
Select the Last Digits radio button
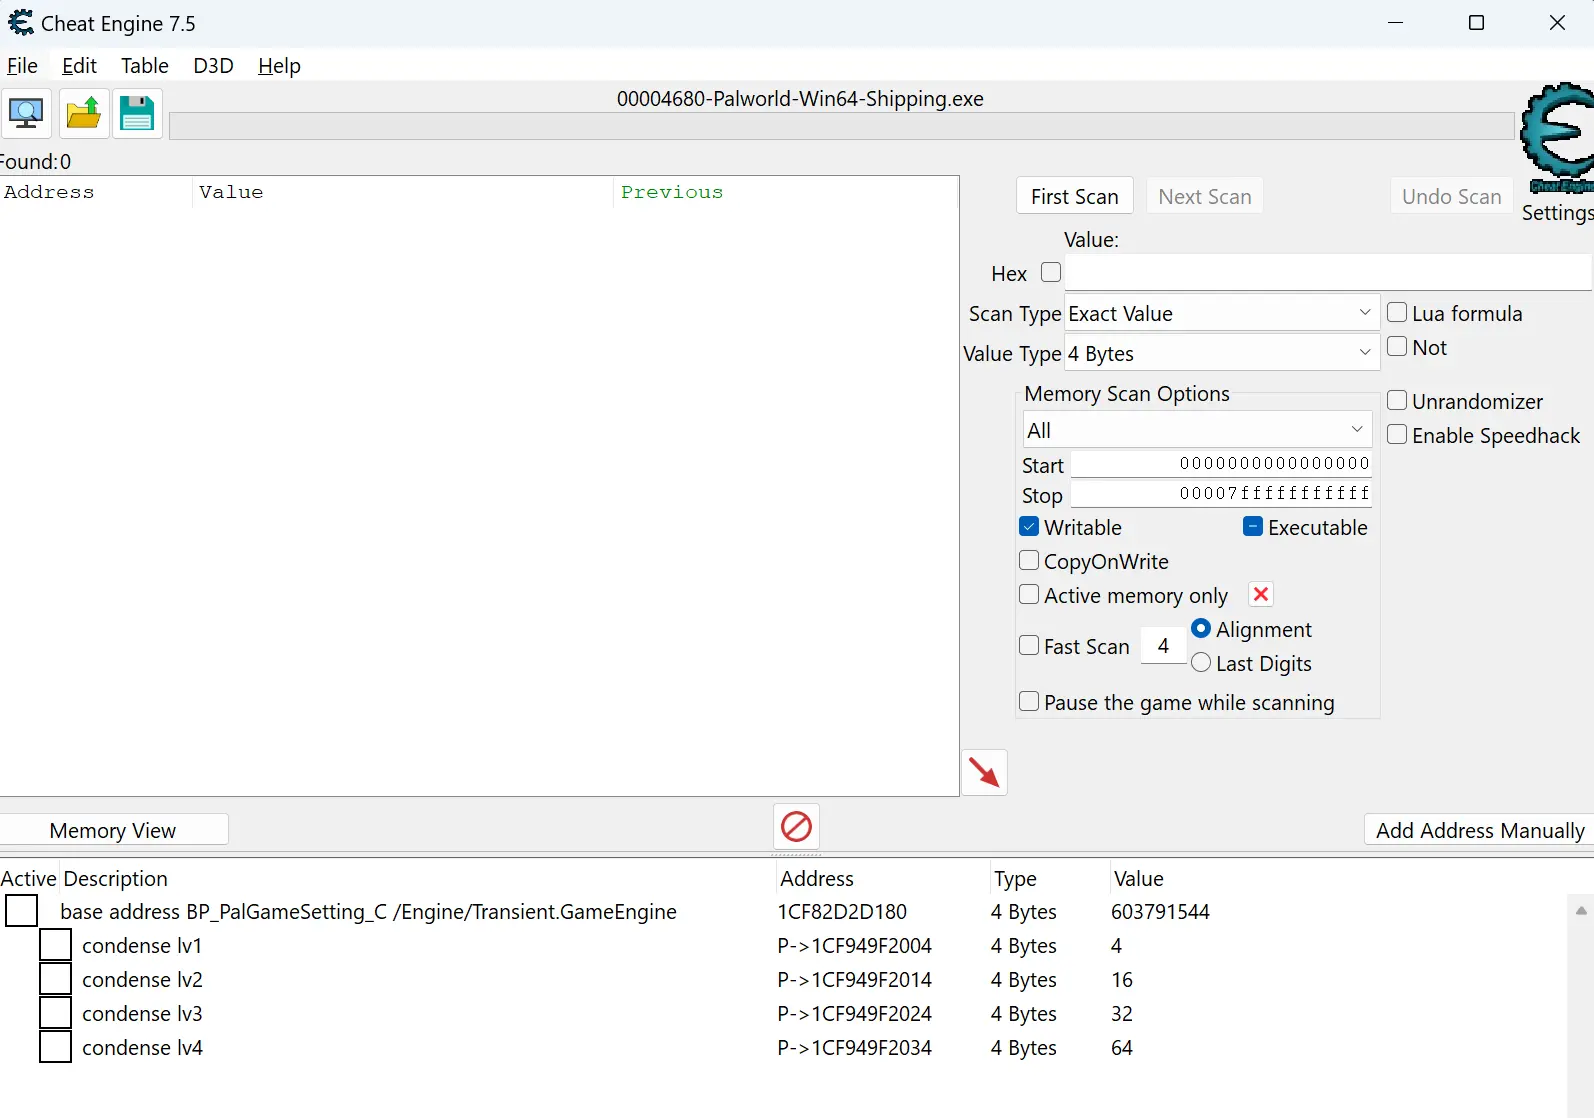1201,663
